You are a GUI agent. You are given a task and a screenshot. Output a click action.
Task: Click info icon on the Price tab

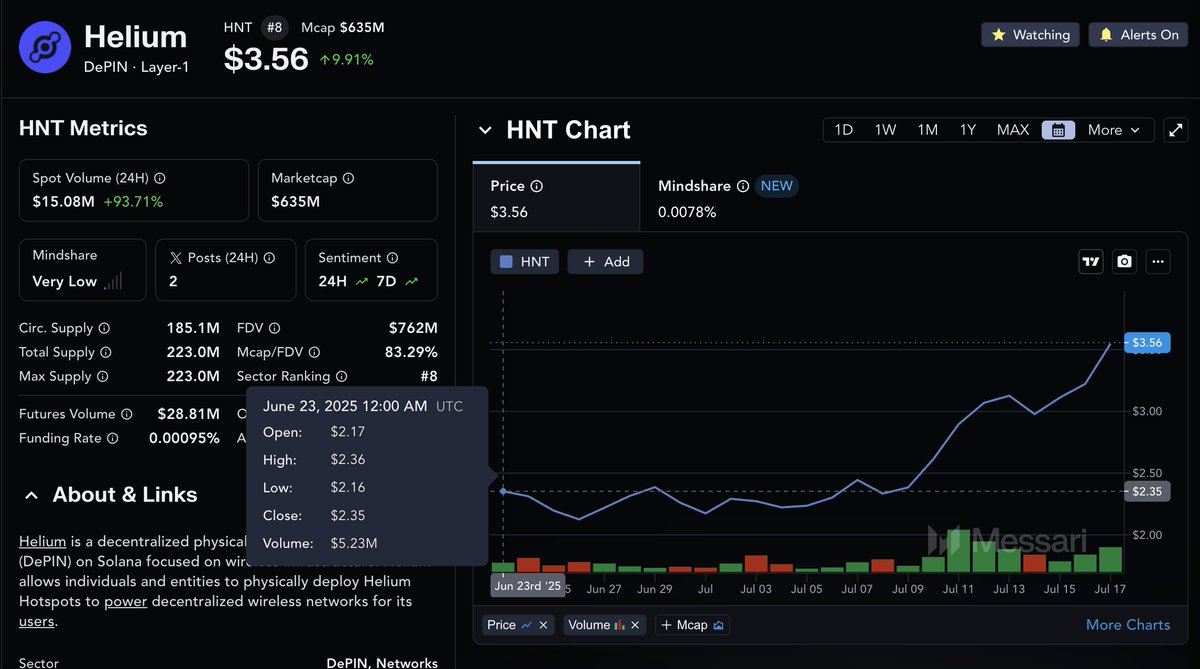click(x=537, y=186)
